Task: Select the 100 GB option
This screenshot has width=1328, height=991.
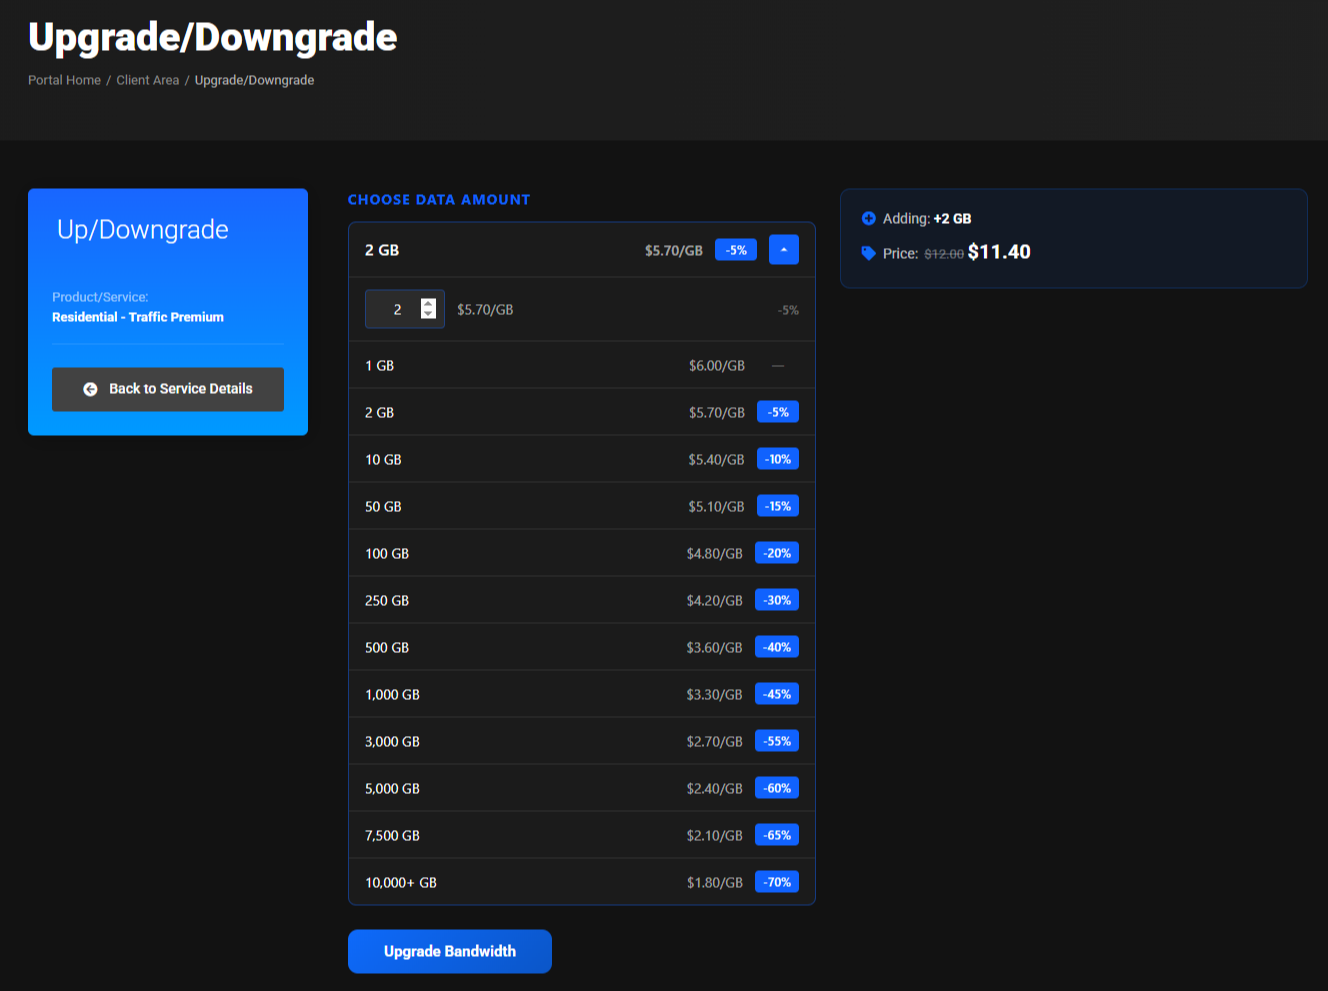Action: click(x=582, y=553)
